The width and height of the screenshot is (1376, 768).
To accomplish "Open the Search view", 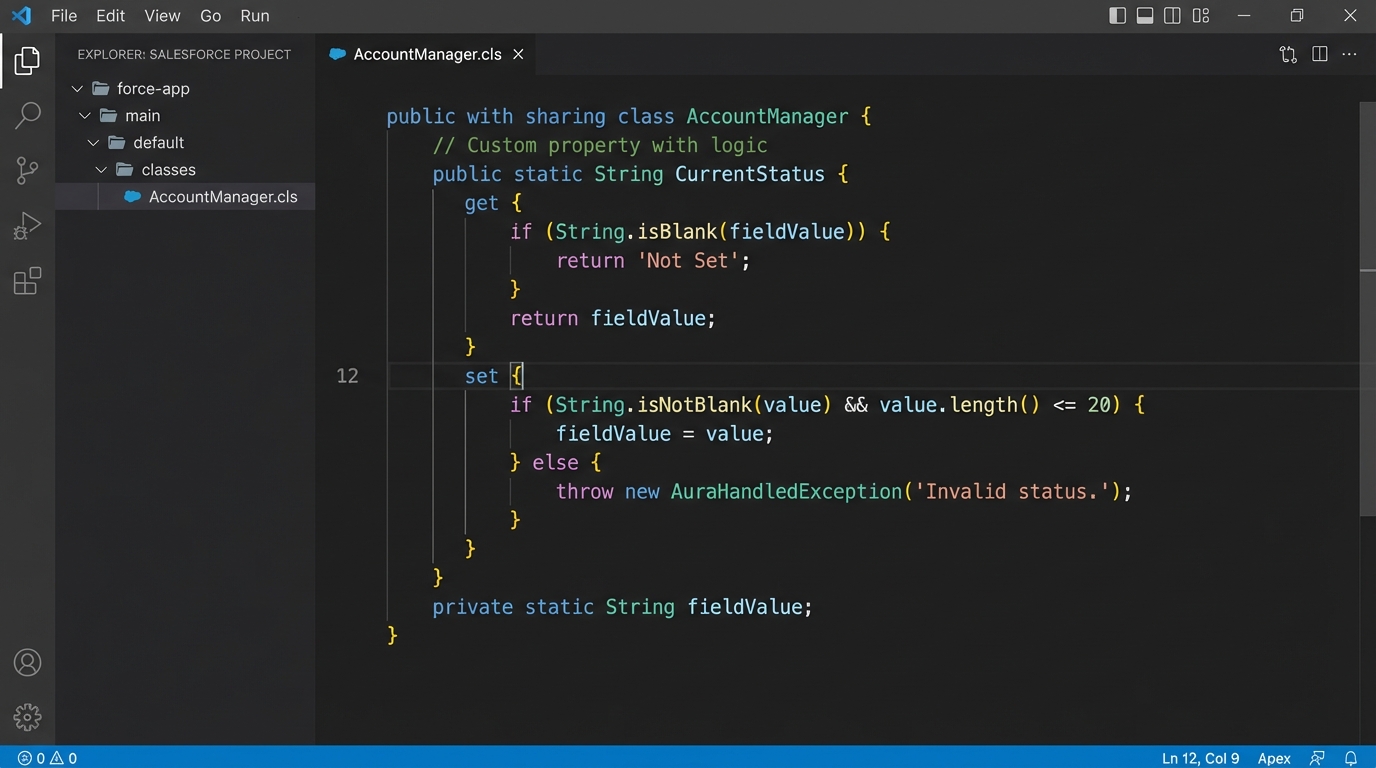I will coord(27,116).
